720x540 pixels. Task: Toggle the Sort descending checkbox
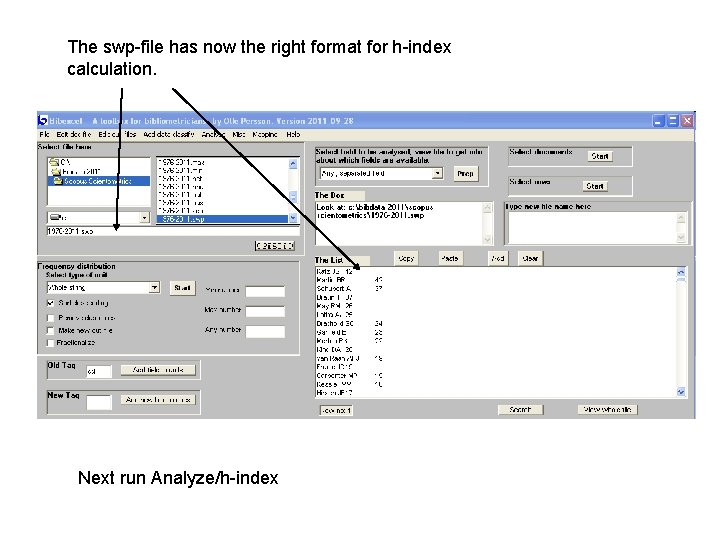[x=51, y=303]
